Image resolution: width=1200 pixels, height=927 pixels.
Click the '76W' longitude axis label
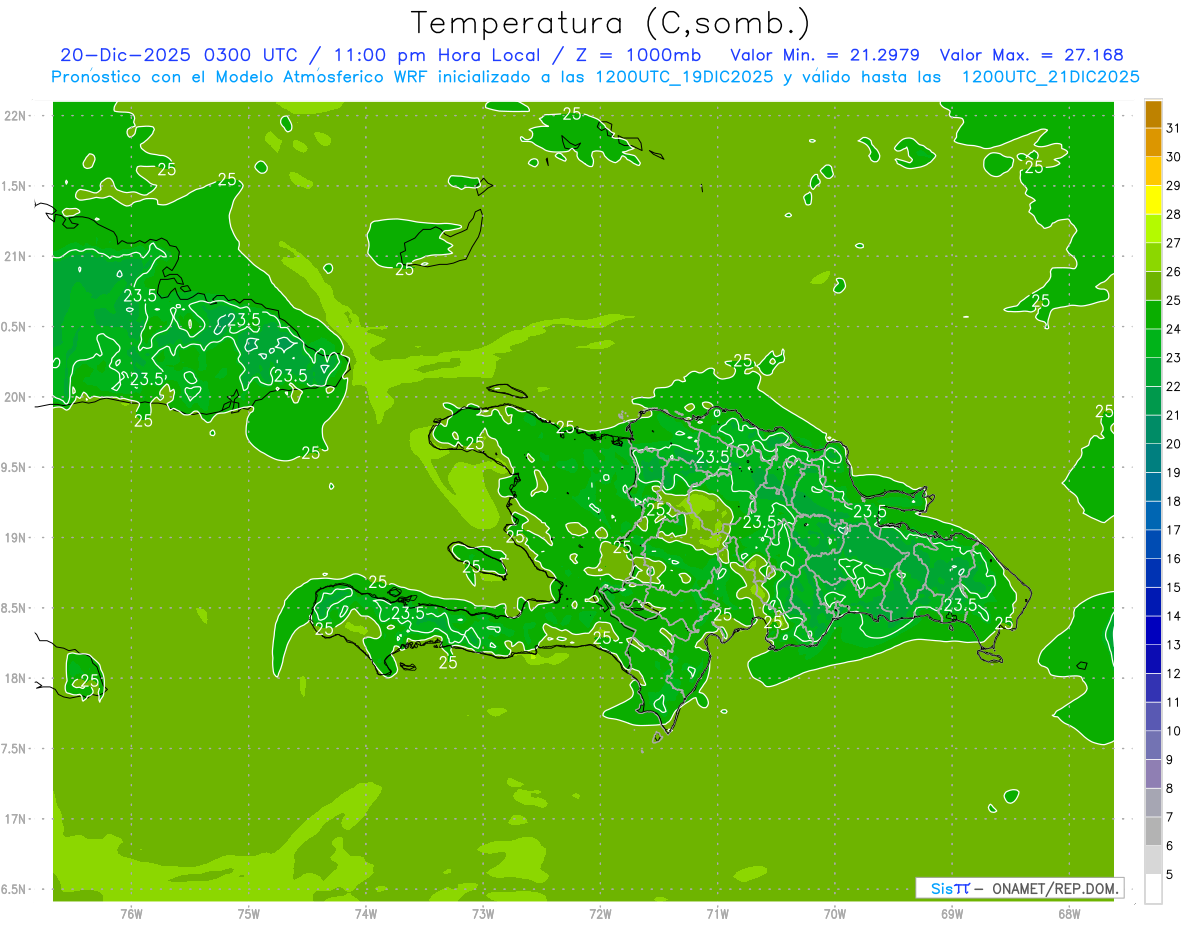point(131,914)
